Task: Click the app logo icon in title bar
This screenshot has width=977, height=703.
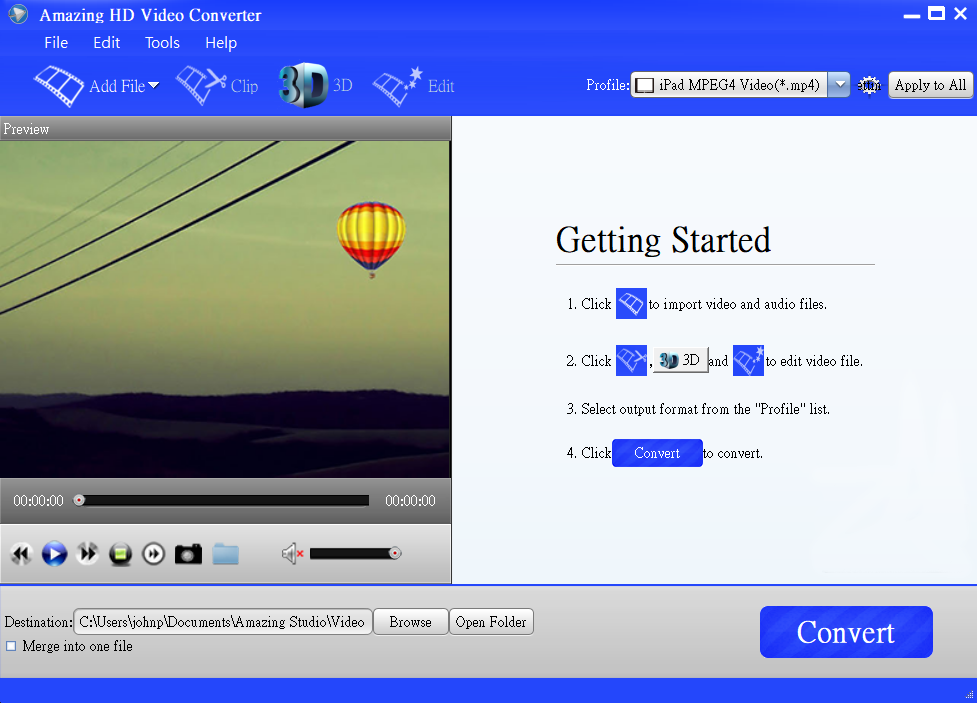Action: click(x=18, y=14)
